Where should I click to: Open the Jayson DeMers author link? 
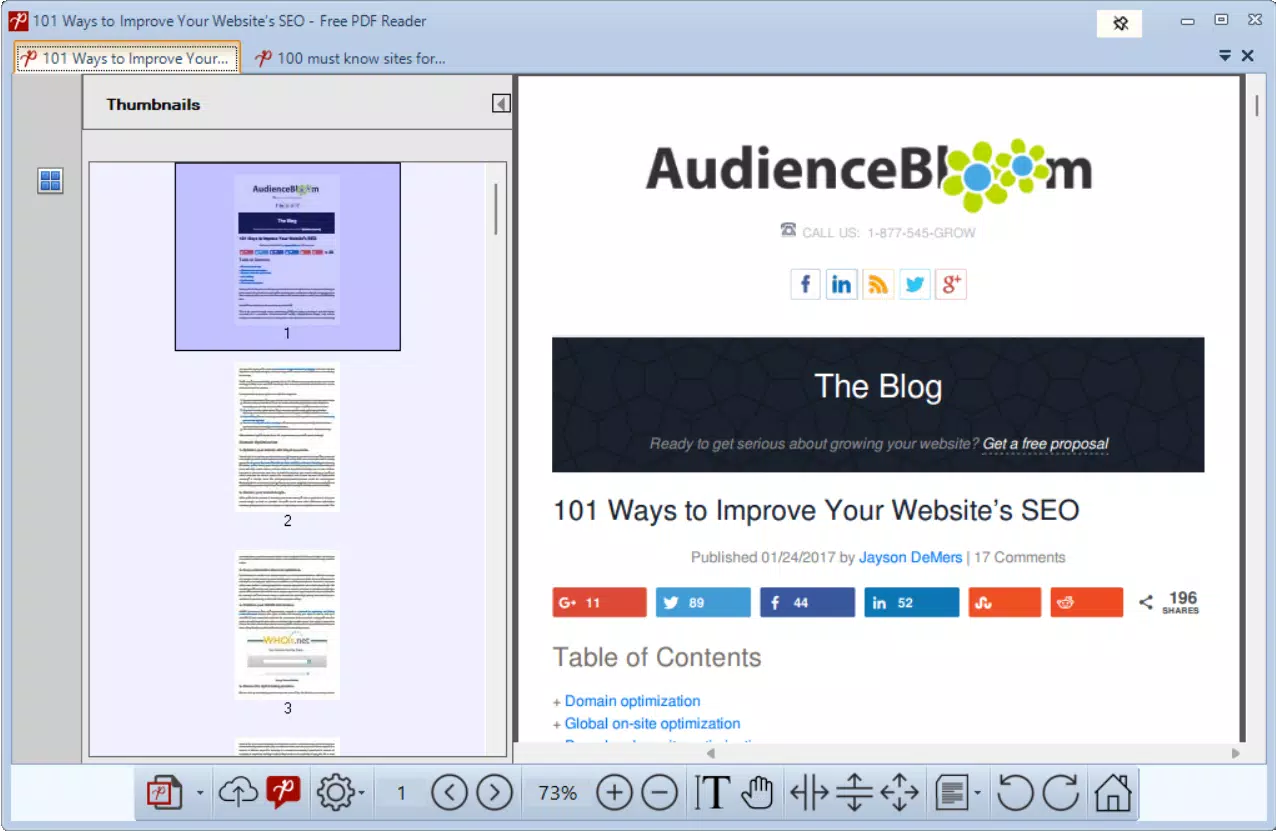coord(910,557)
